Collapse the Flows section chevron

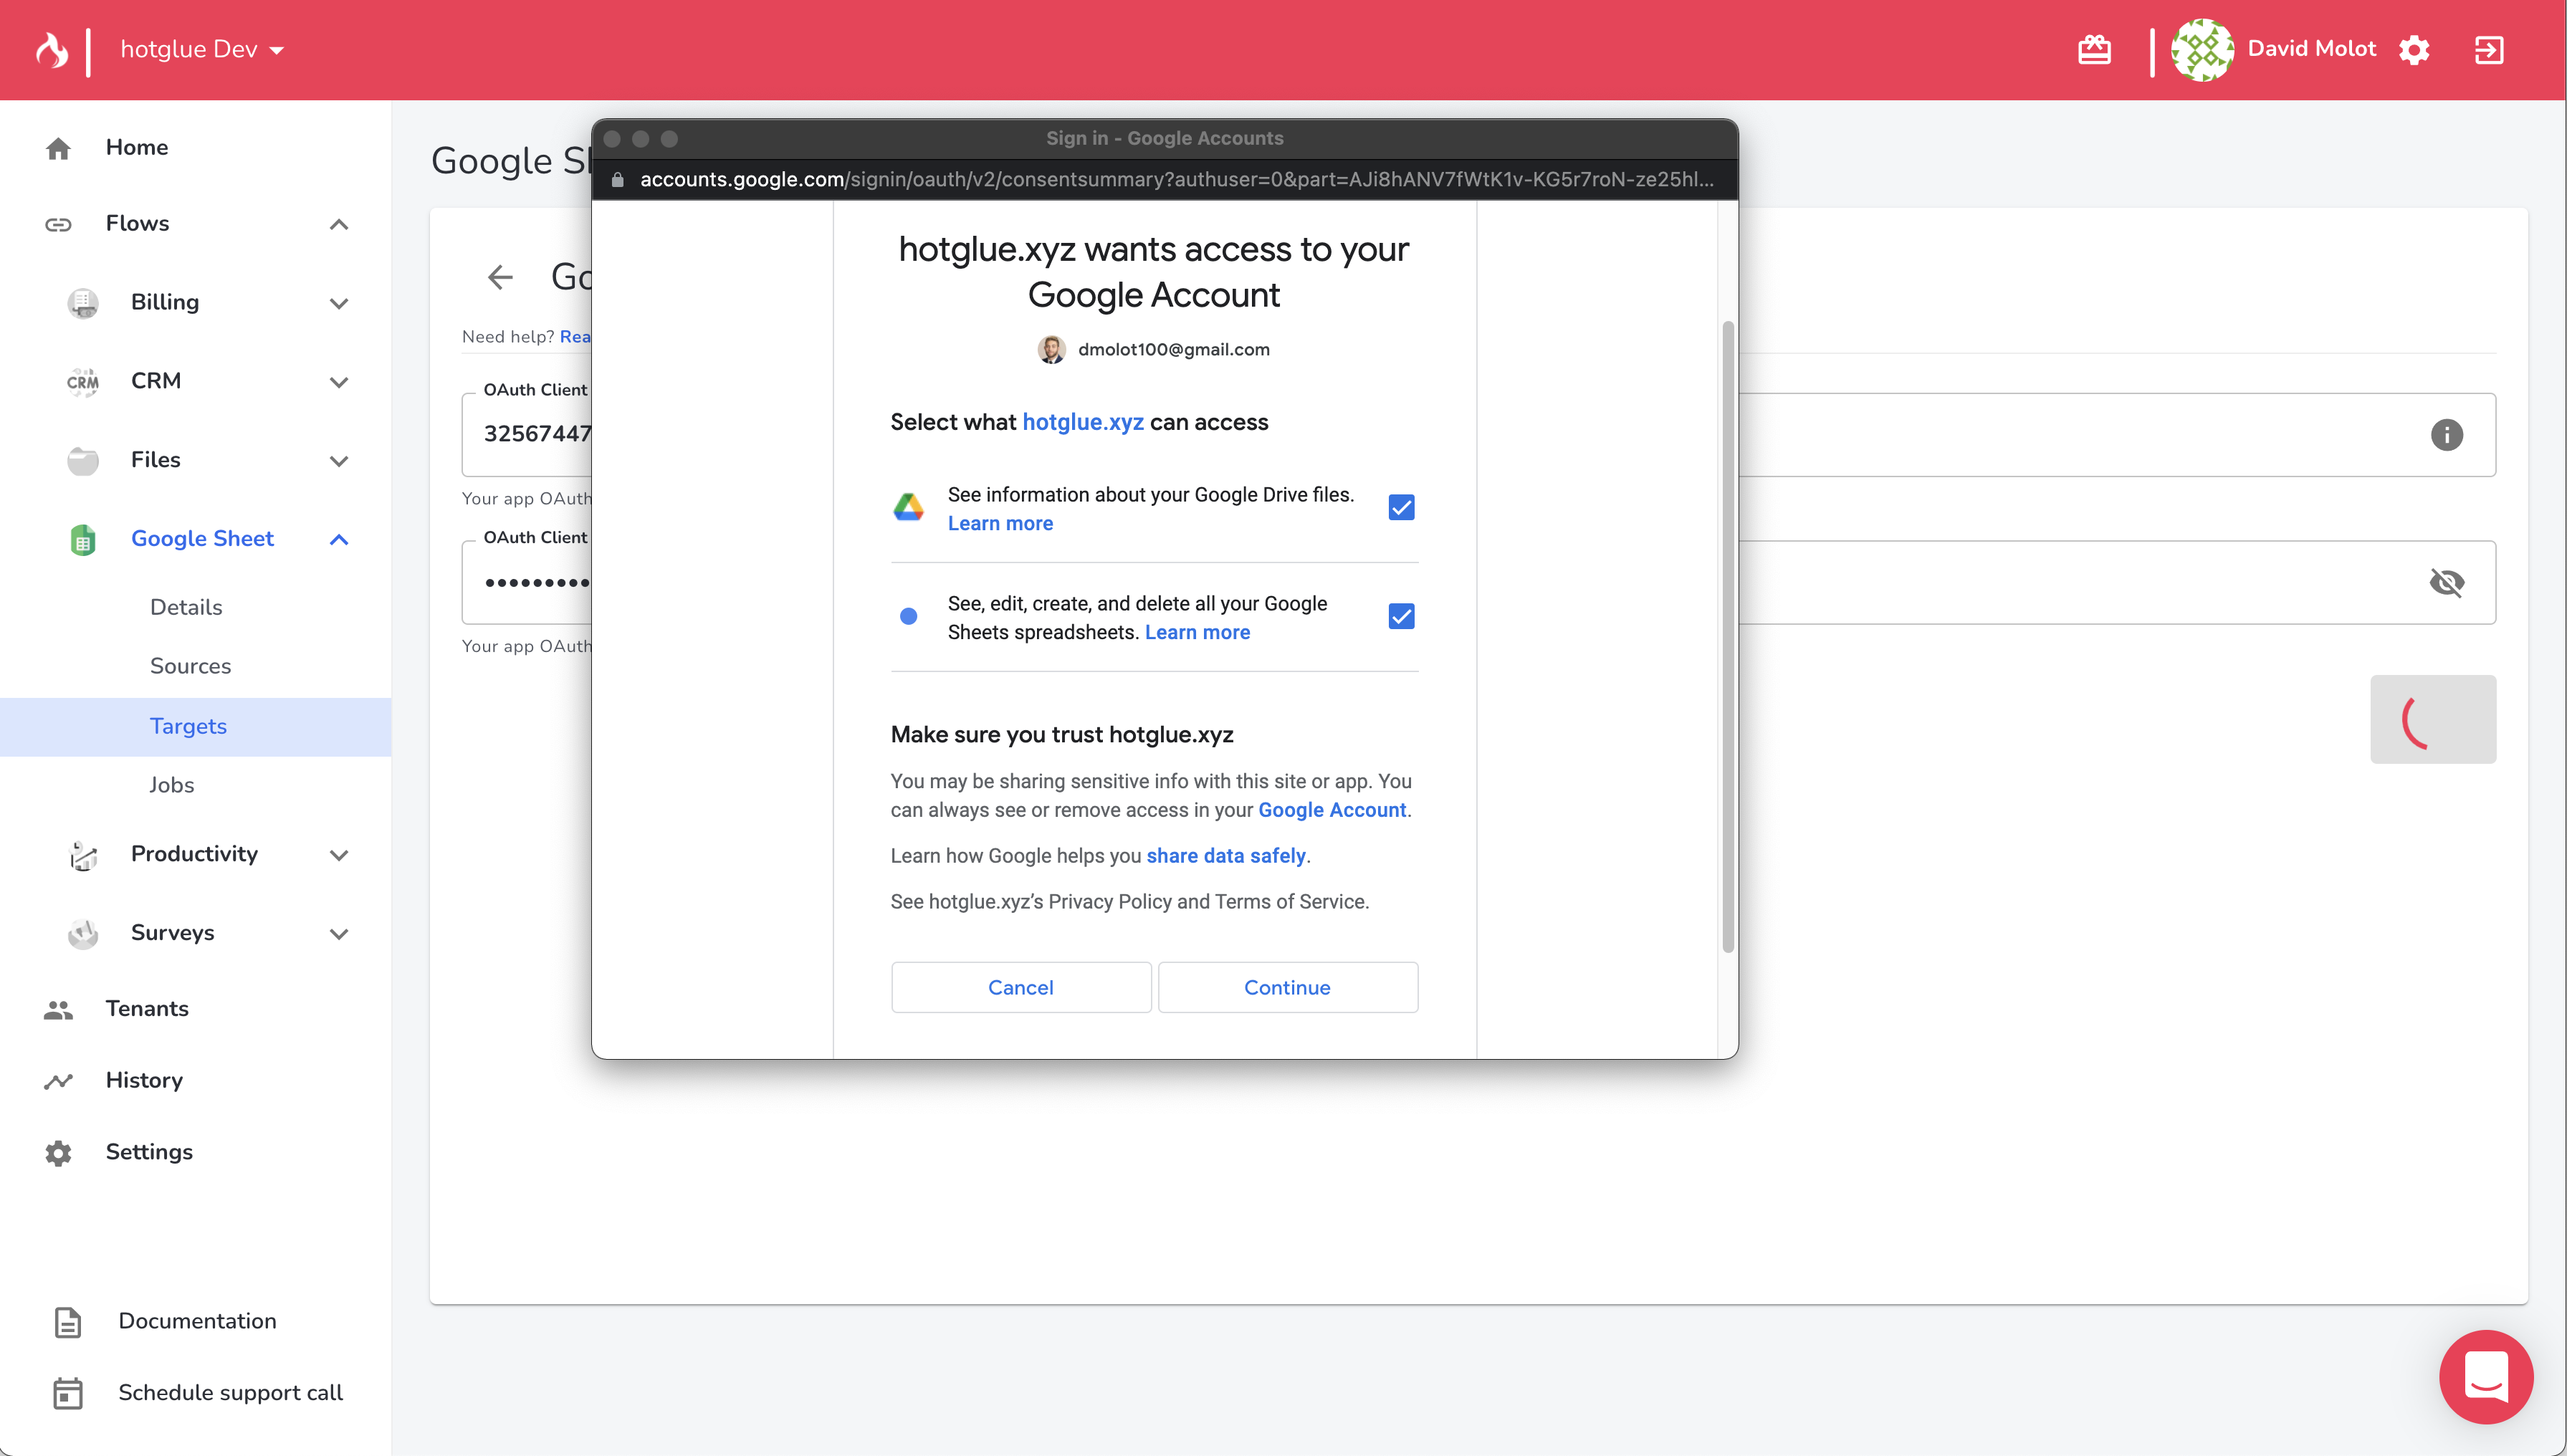tap(339, 224)
